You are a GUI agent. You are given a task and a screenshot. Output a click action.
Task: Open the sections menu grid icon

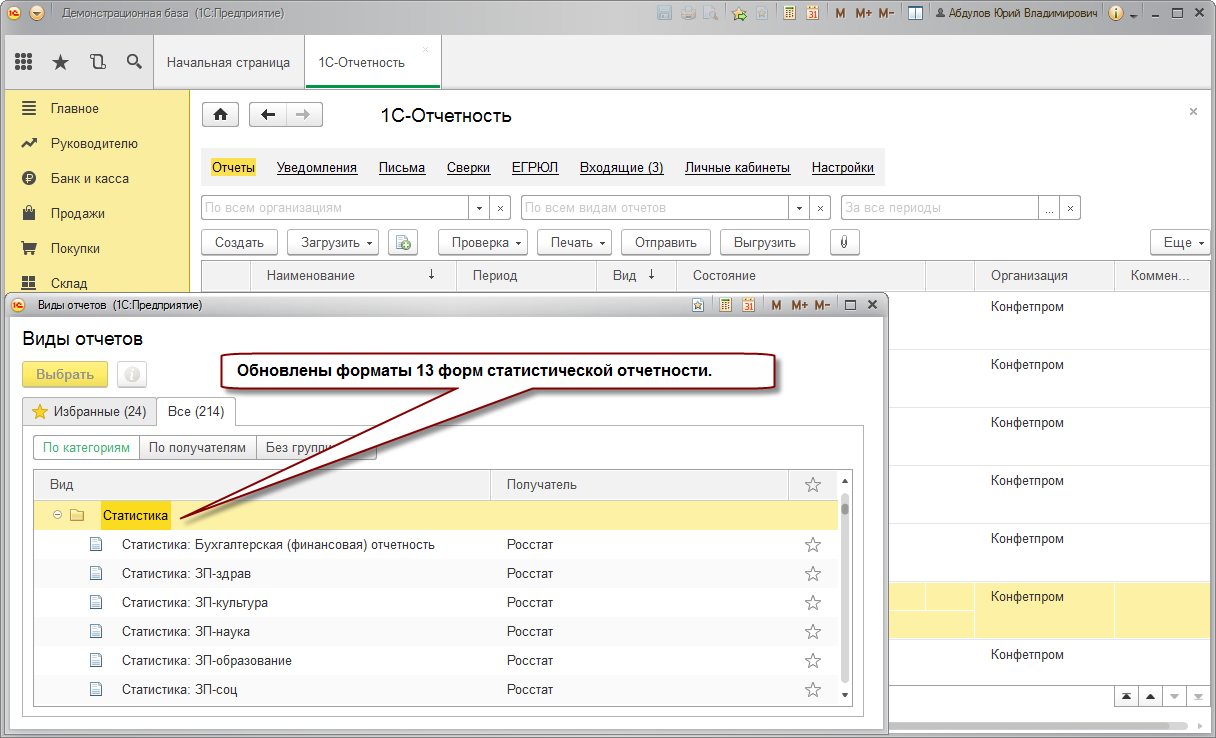(x=23, y=62)
